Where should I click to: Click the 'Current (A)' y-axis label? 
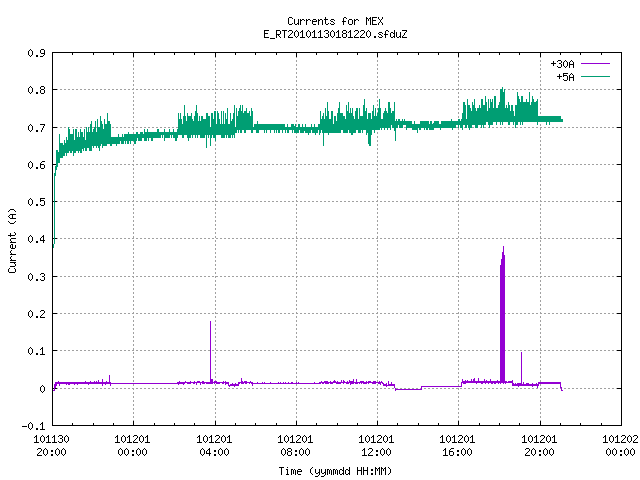[12, 241]
